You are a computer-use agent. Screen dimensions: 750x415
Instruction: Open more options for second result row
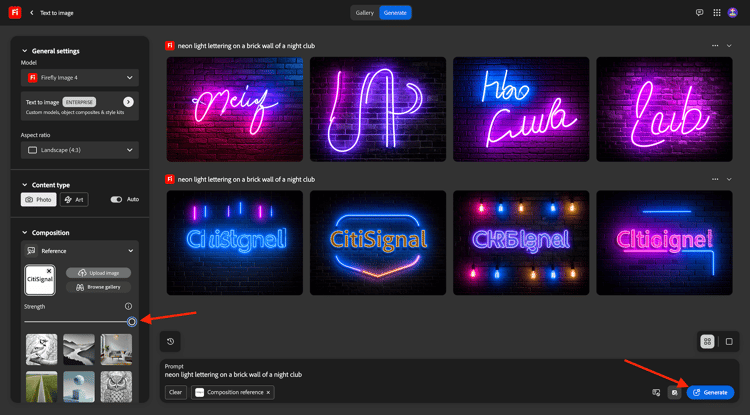715,179
